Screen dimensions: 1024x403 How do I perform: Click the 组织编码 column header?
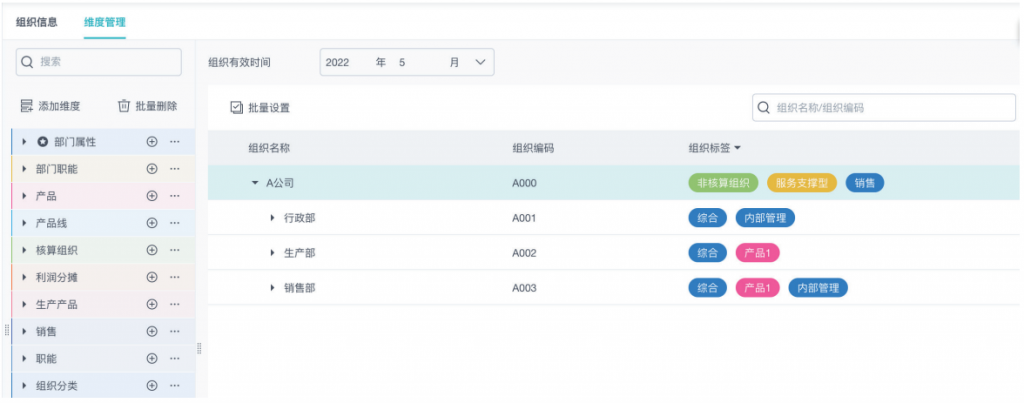click(533, 148)
